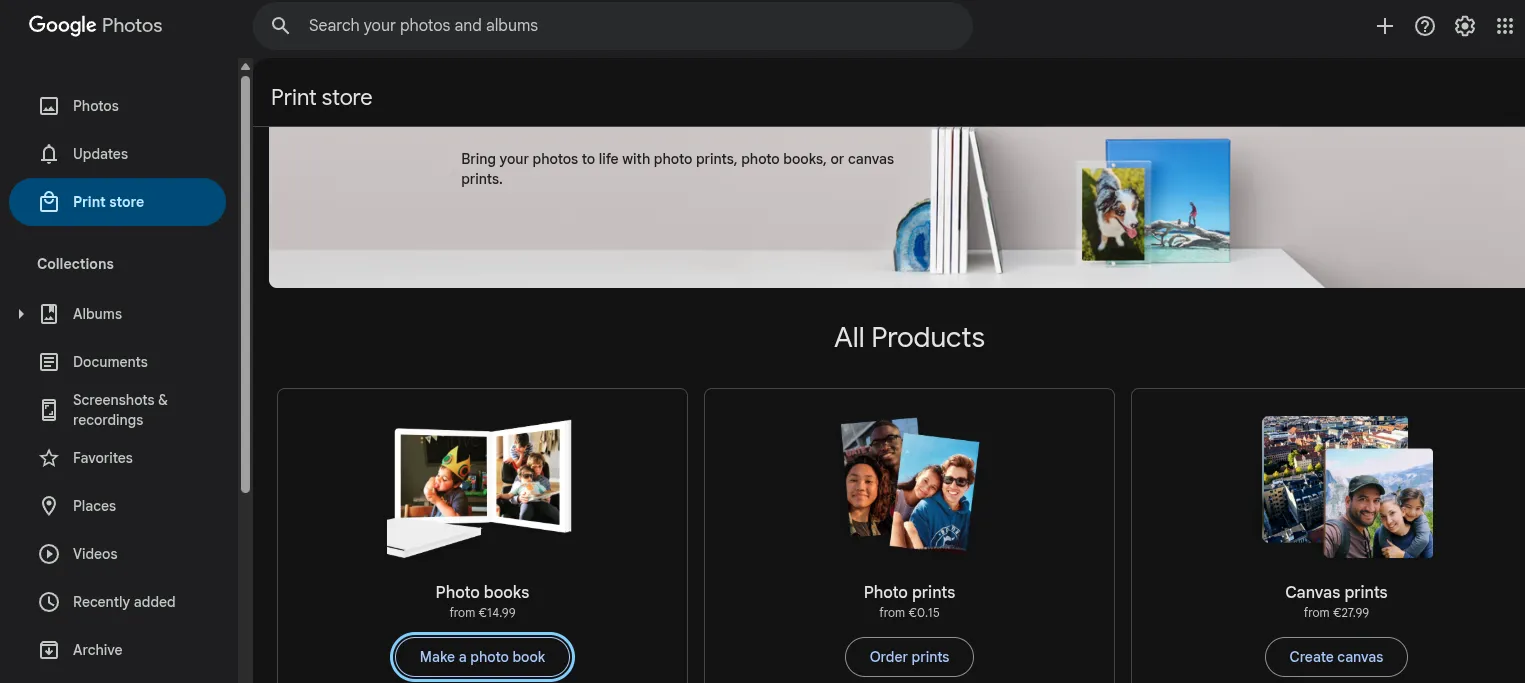Screen dimensions: 1525x683
Task: Click the Create canvas button
Action: click(1336, 657)
